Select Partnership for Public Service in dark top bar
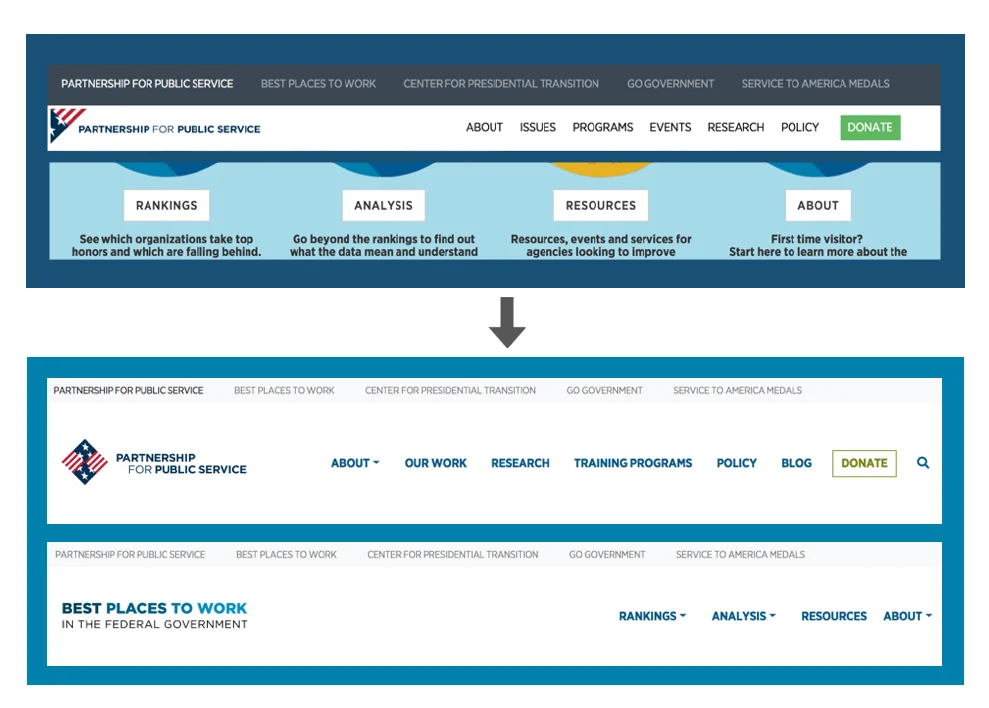The height and width of the screenshot is (708, 989). click(x=147, y=83)
